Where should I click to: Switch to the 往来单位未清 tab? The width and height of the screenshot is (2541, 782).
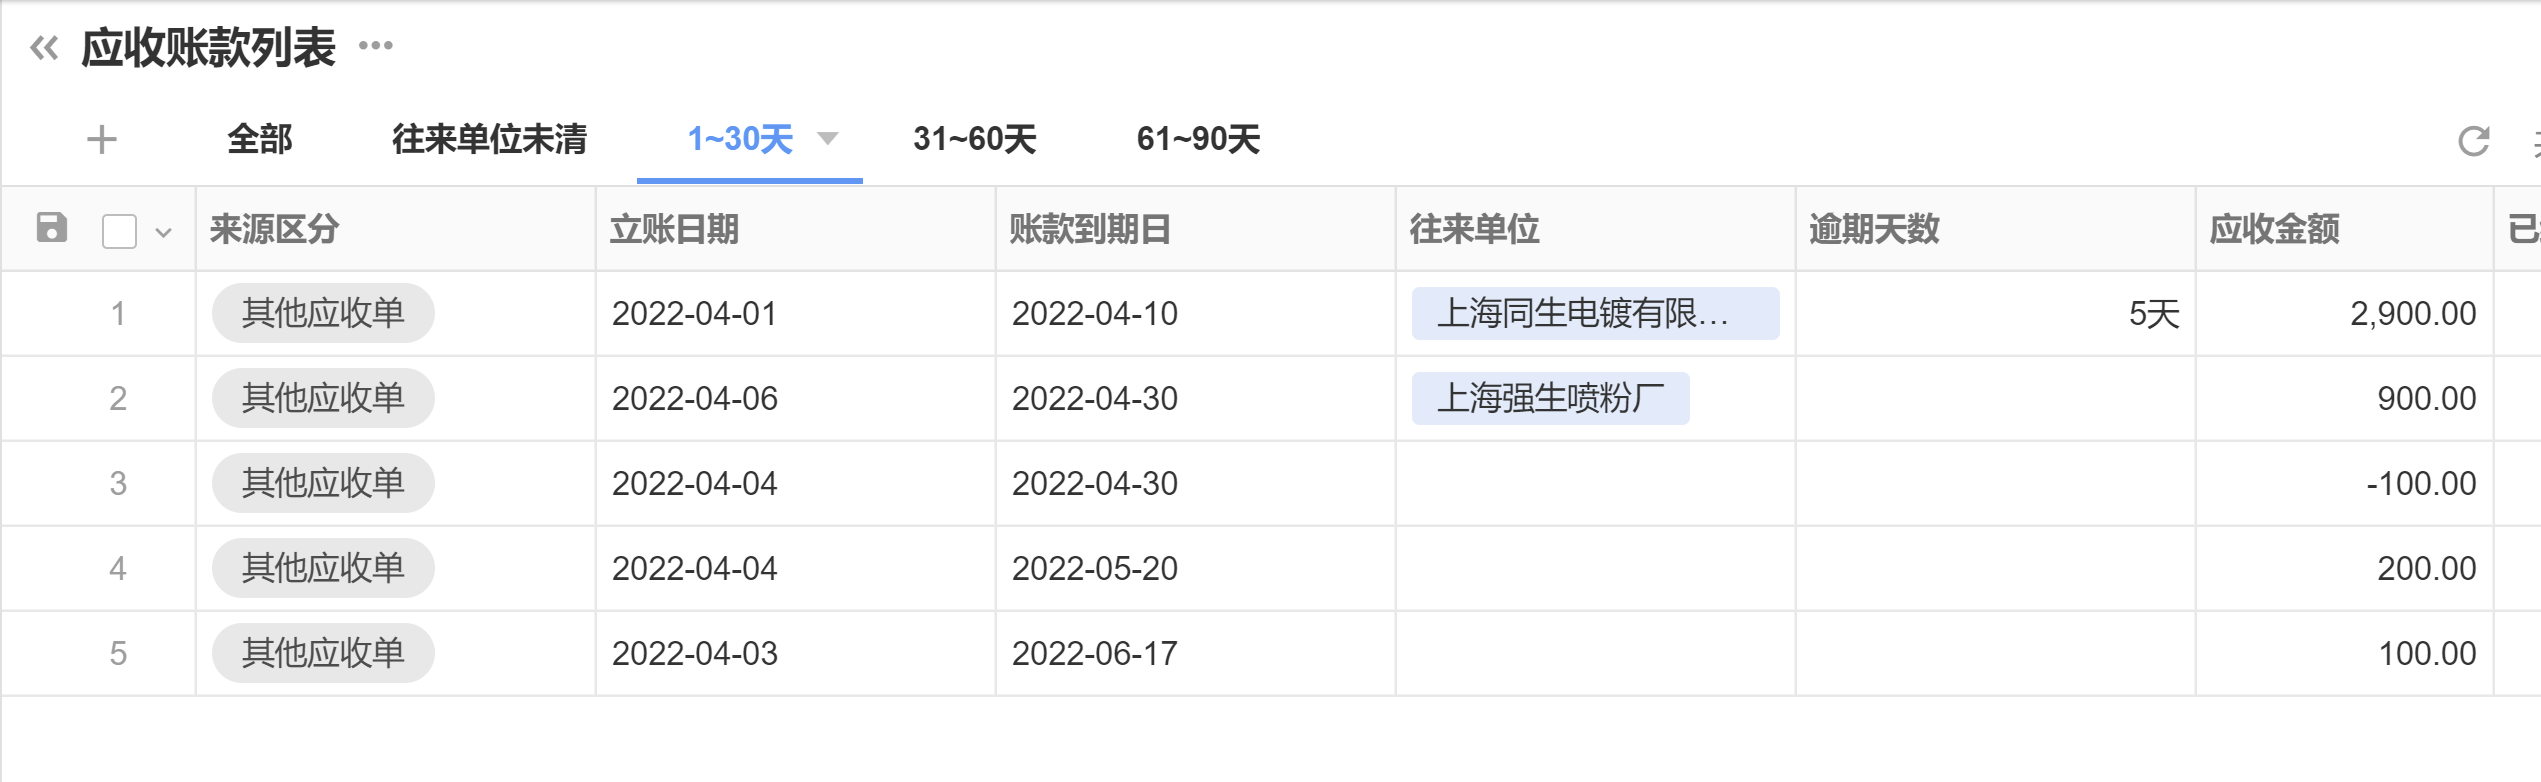[489, 139]
